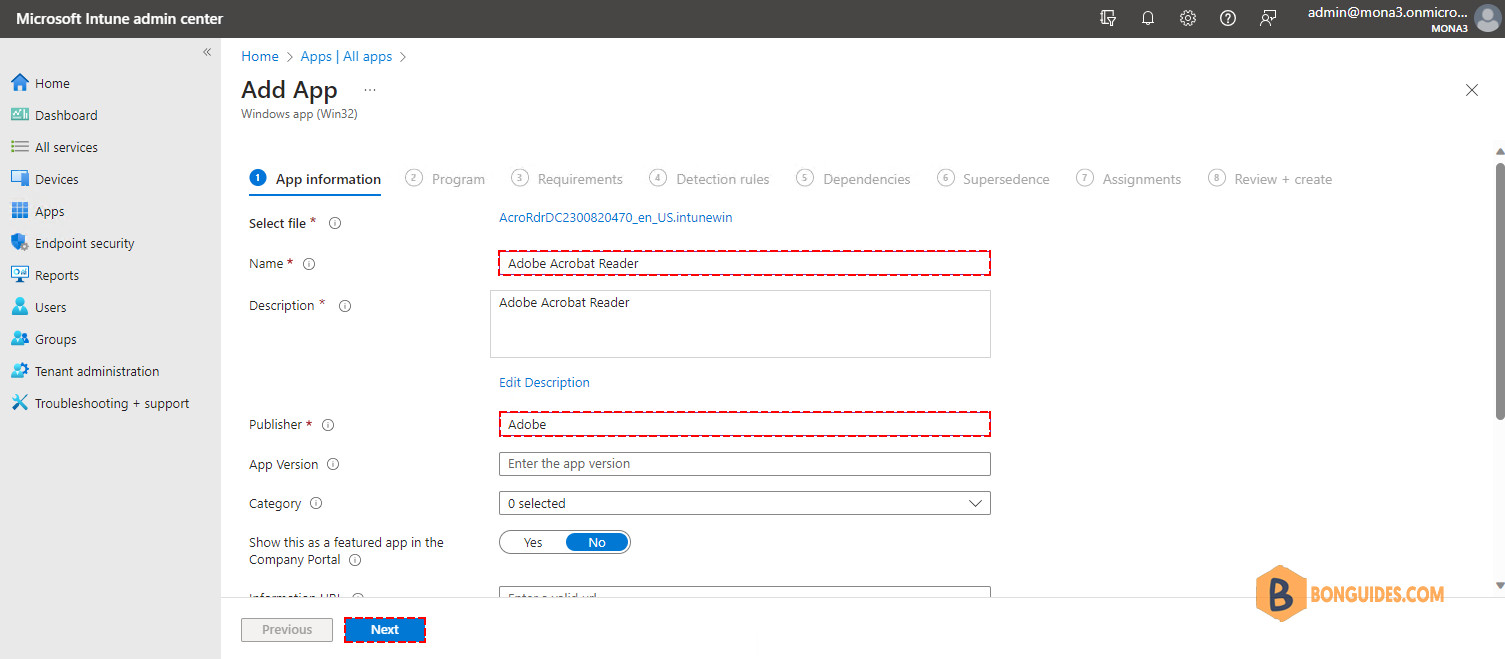Screen dimensions: 1505x659
Task: Switch to Program step
Action: (x=445, y=179)
